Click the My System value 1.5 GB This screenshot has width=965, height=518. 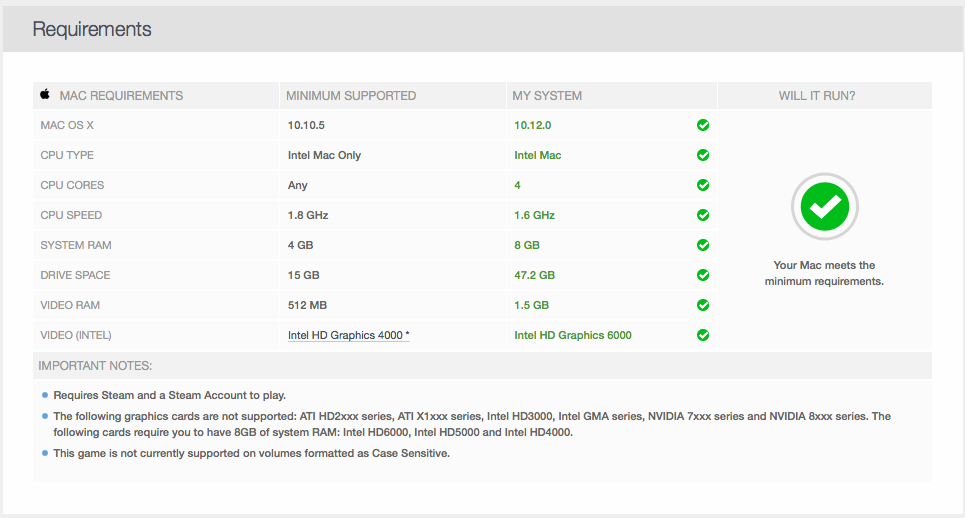coord(531,305)
